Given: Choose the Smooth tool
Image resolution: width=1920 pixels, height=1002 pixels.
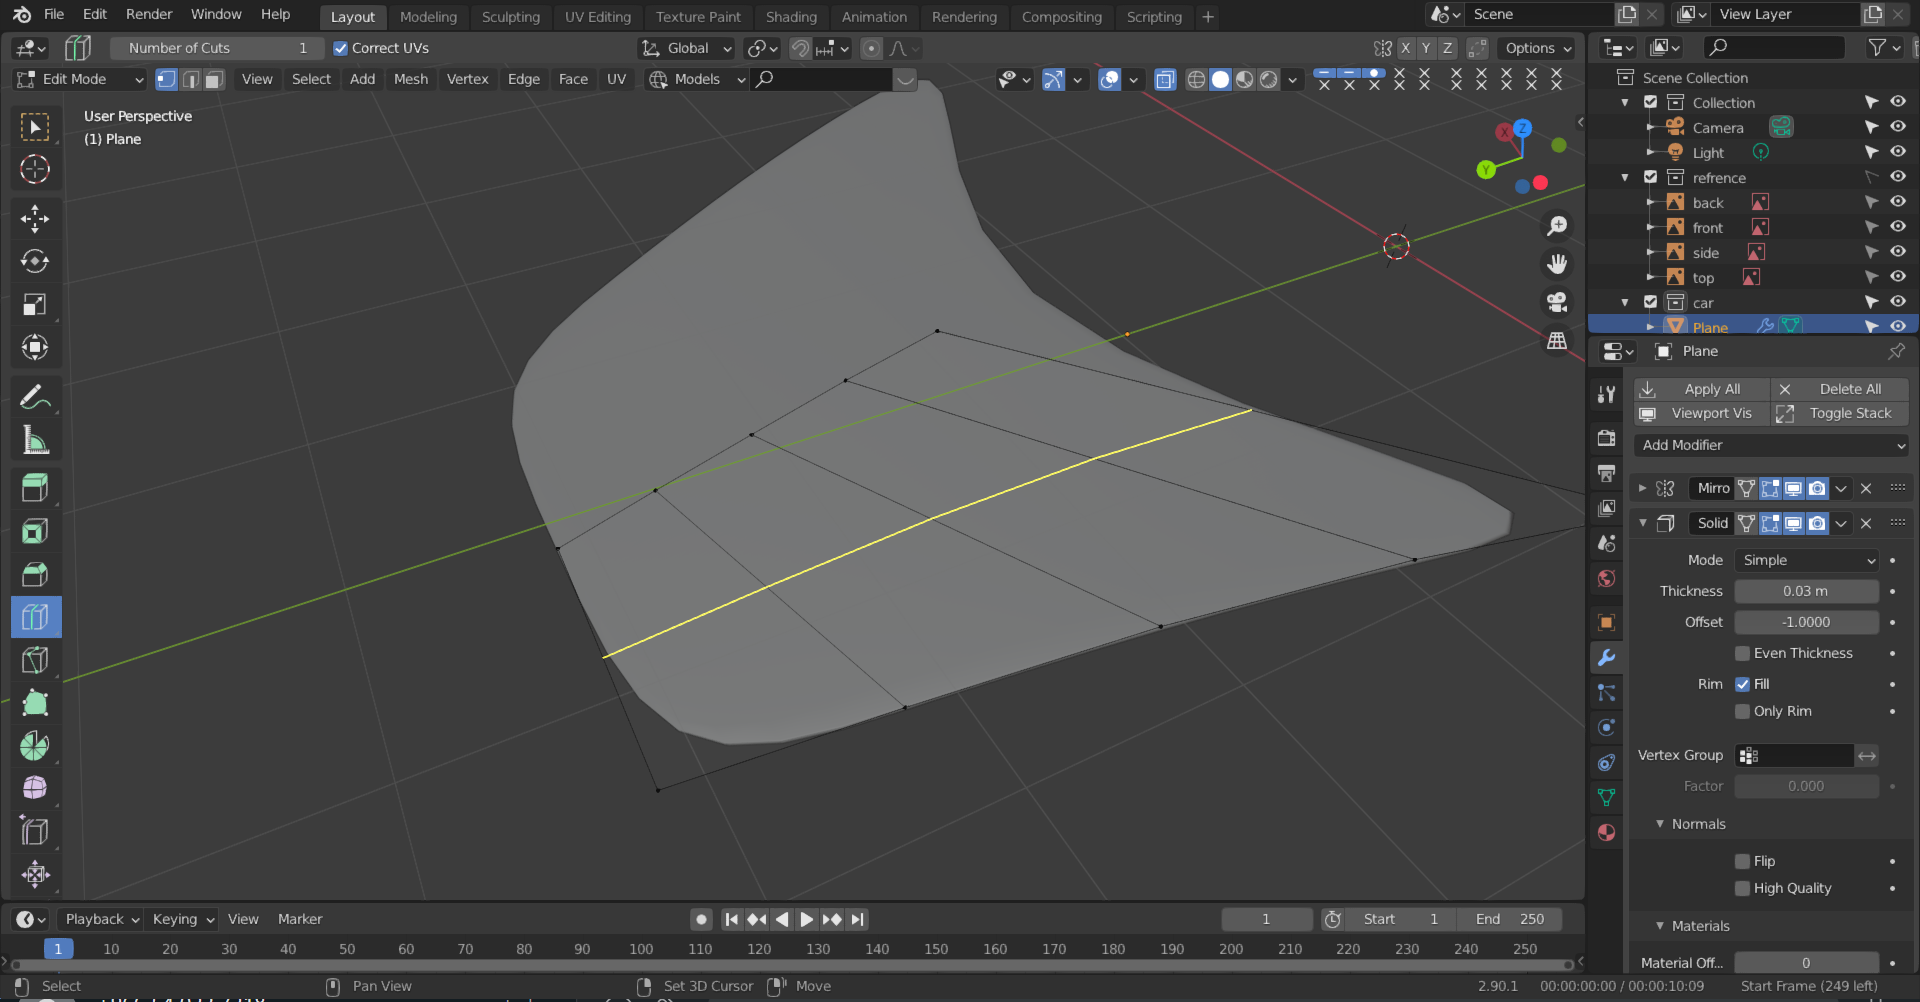Looking at the screenshot, I should pos(35,788).
